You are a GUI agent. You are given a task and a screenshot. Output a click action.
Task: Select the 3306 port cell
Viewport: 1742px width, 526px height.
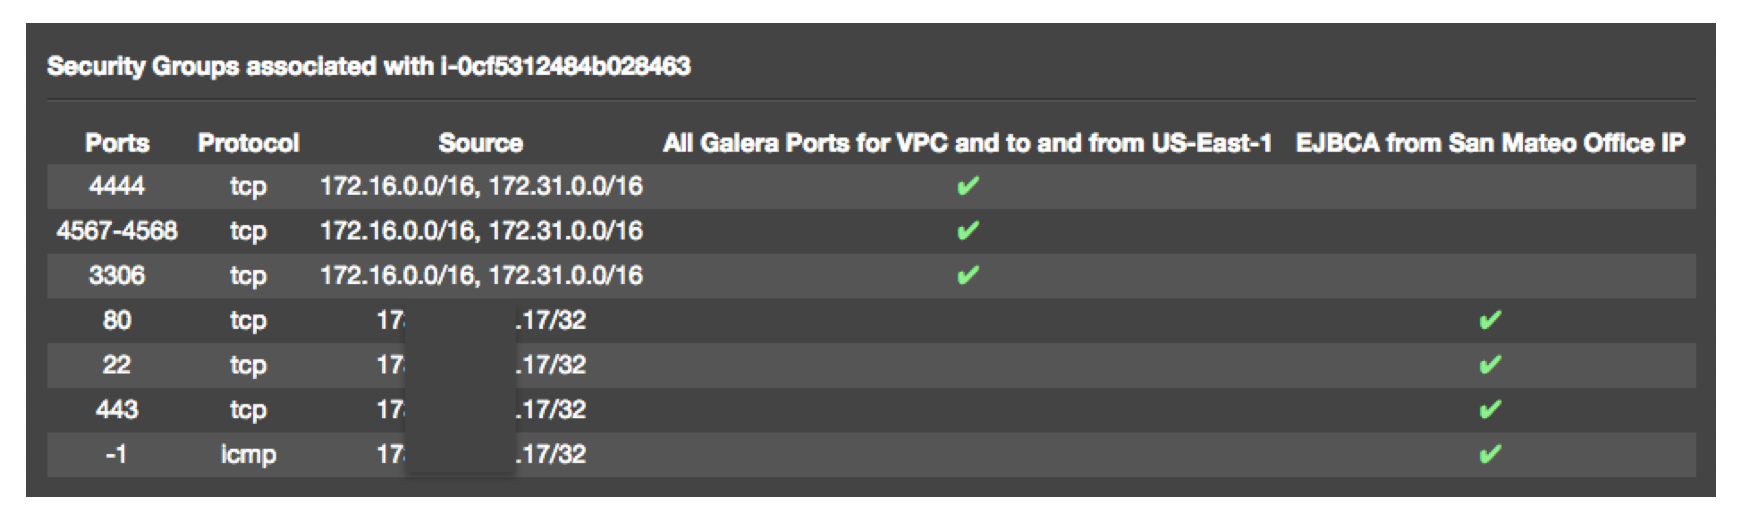click(117, 275)
